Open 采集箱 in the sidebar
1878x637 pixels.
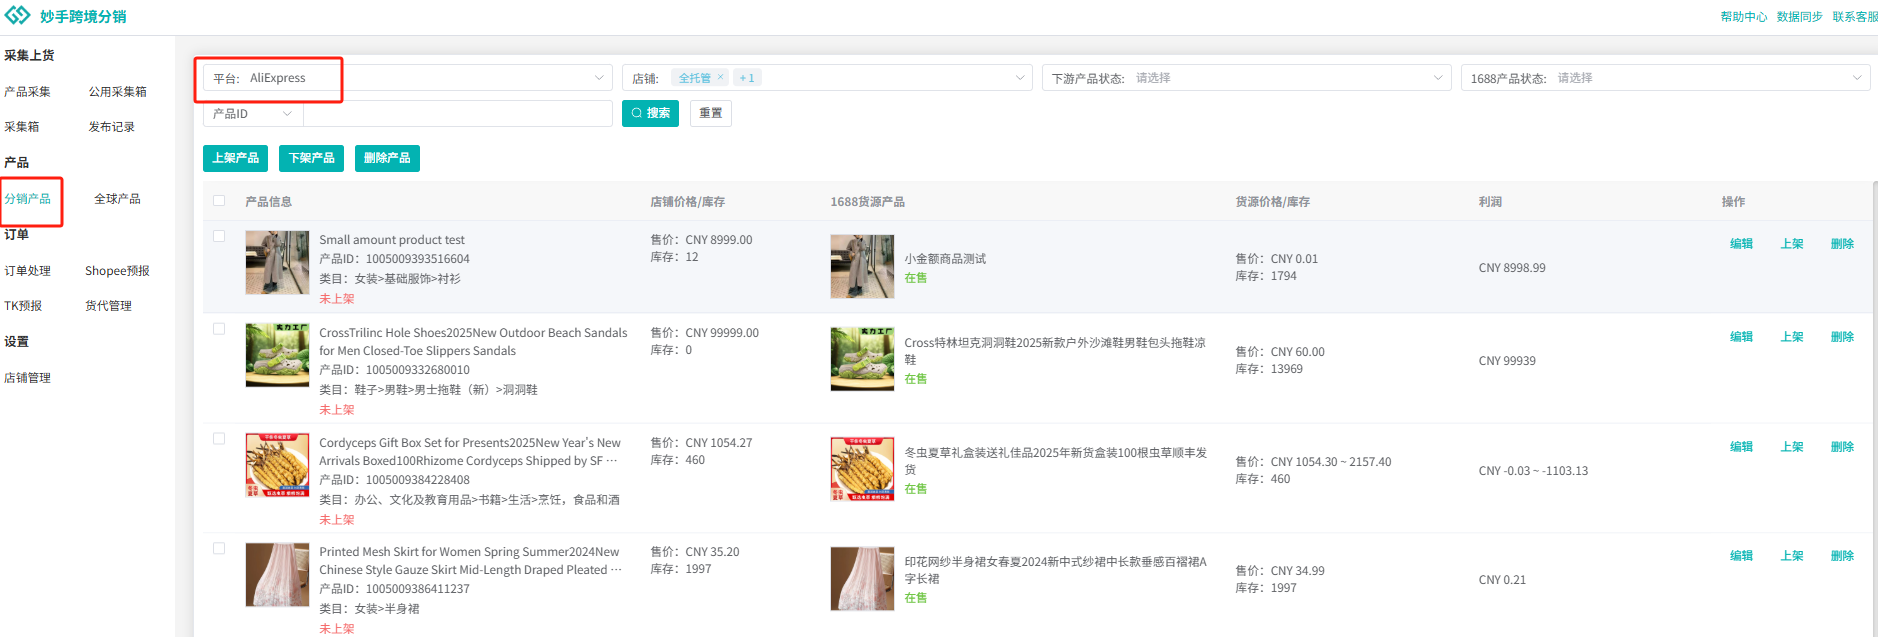[21, 127]
